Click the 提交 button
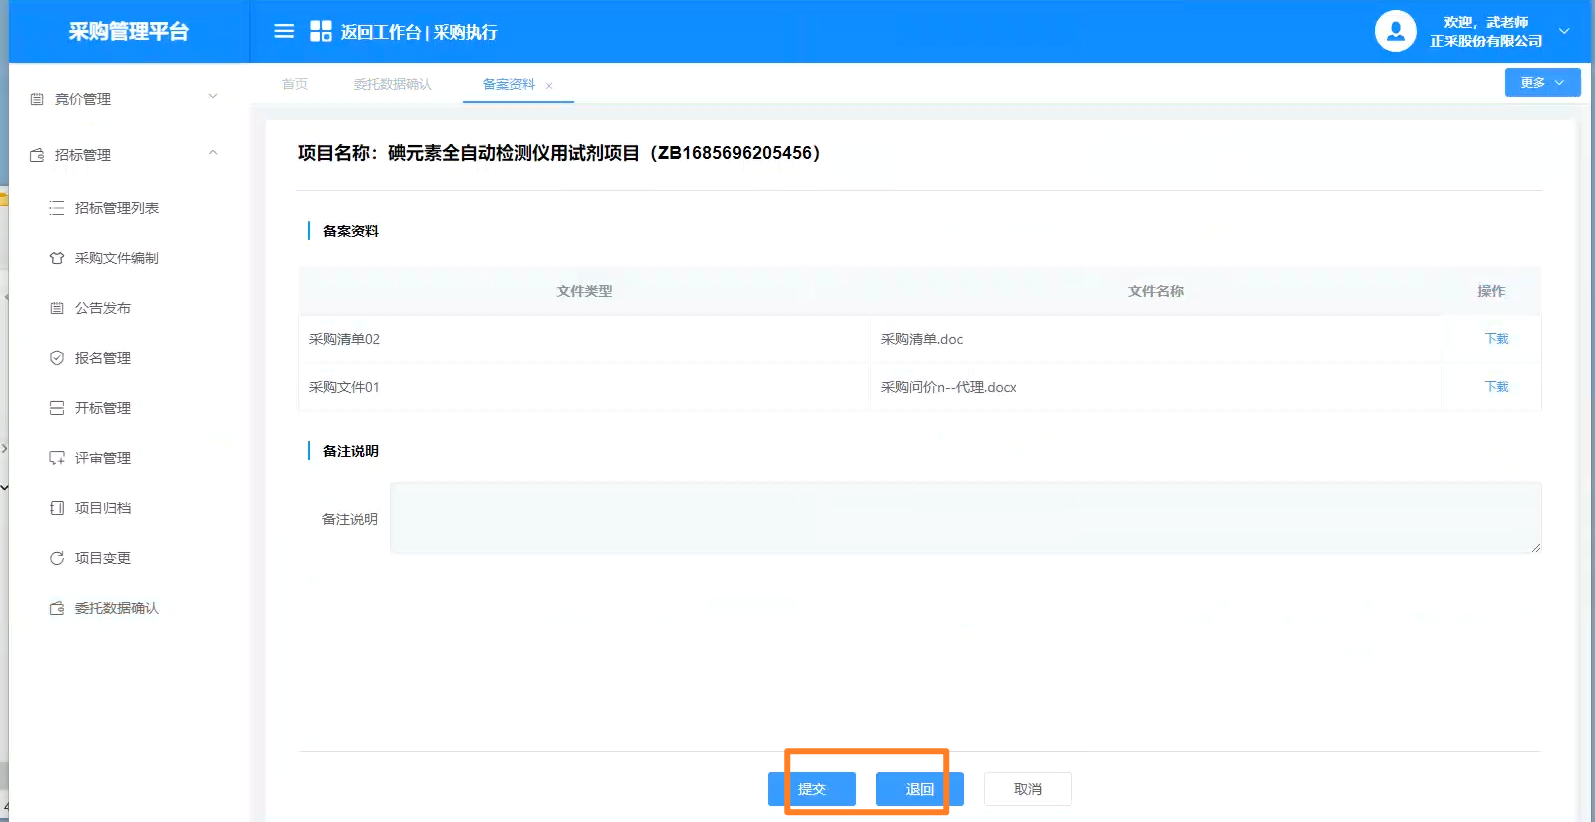 tap(812, 789)
